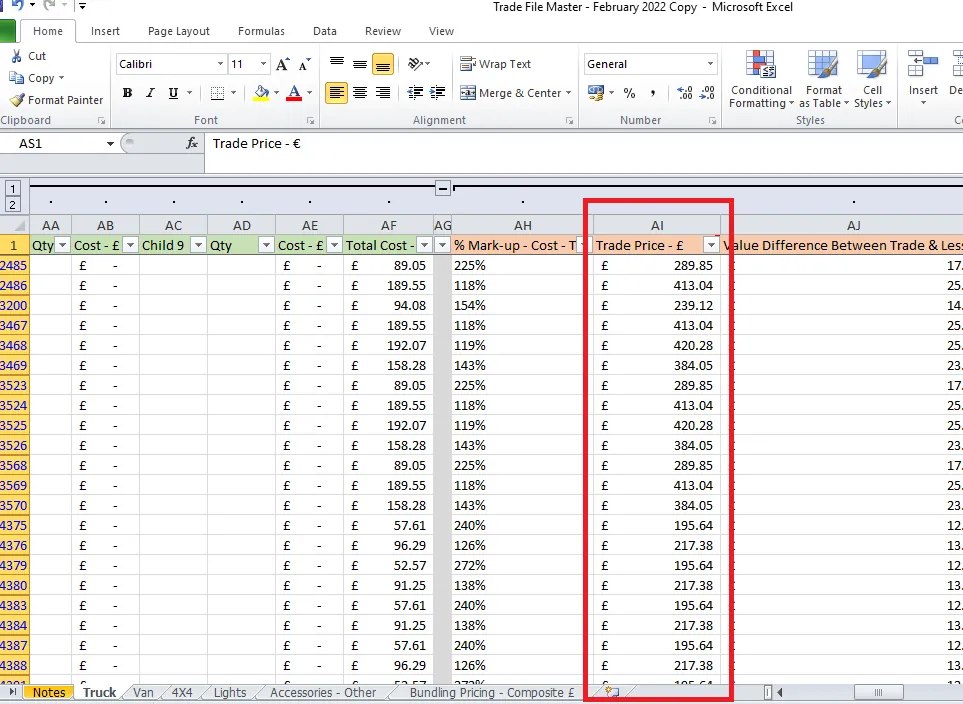This screenshot has height=704, width=963.
Task: Open filter on Trade Price - £ header
Action: (711, 245)
